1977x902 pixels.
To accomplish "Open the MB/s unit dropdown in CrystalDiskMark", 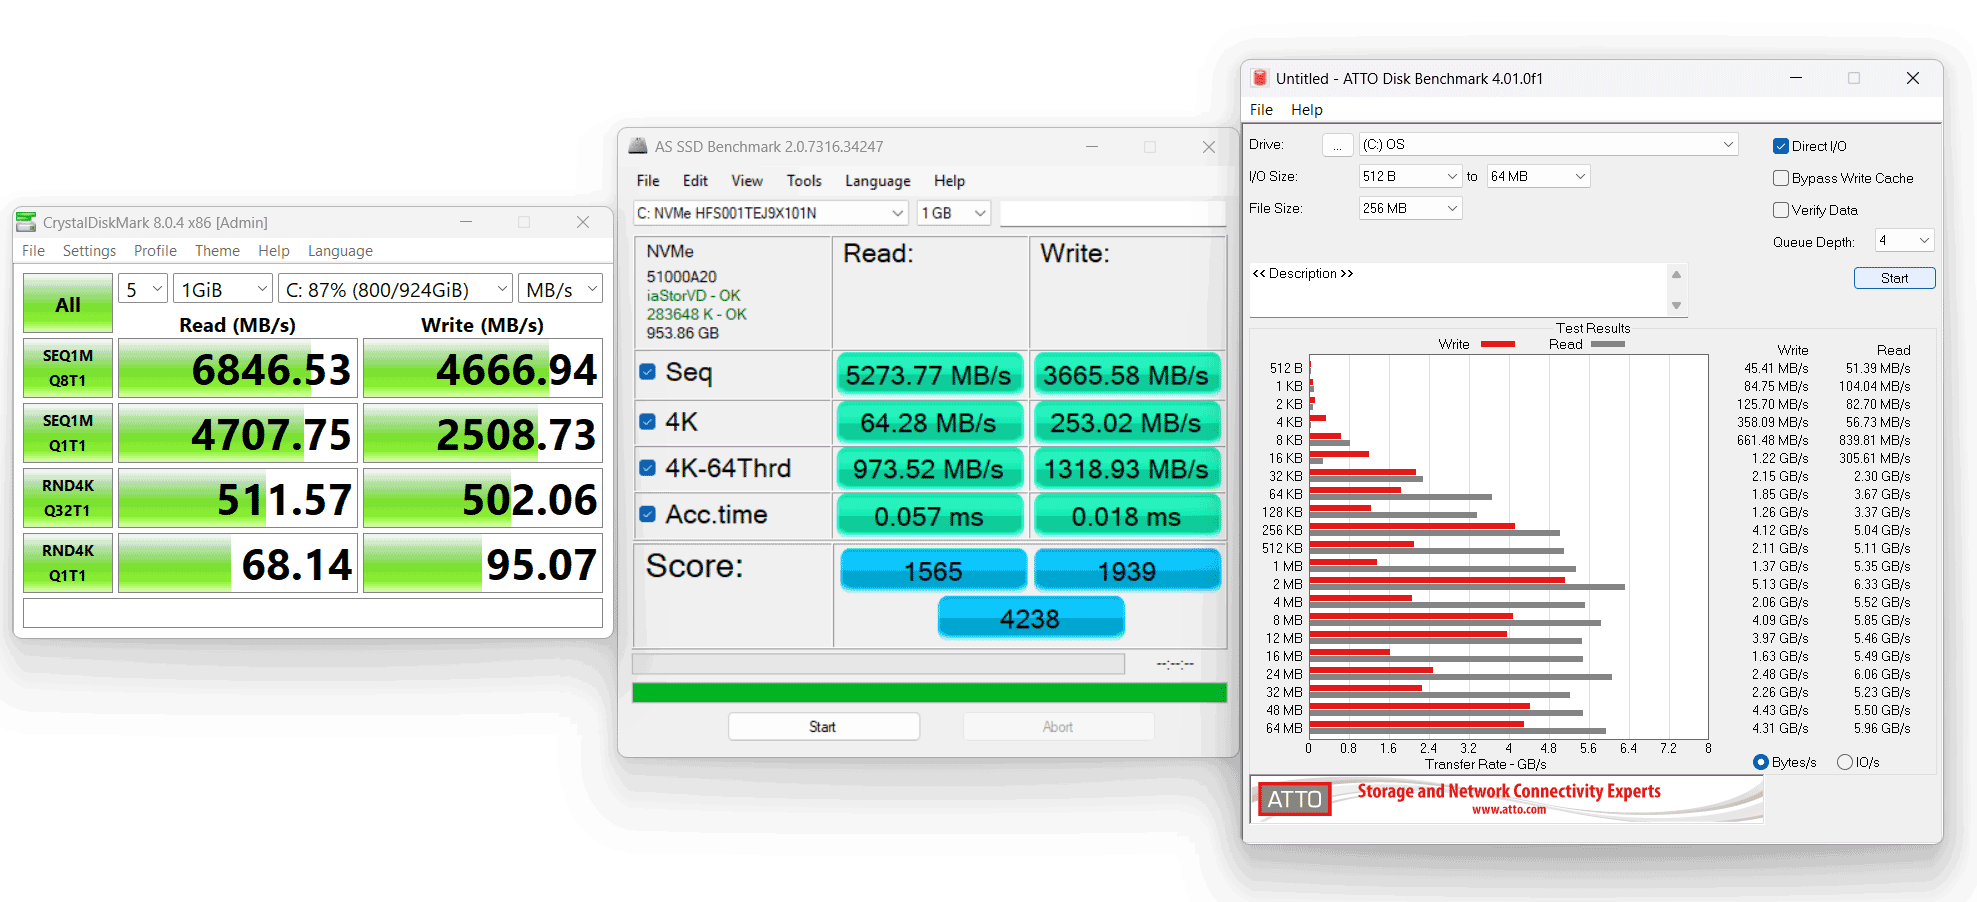I will pyautogui.click(x=560, y=289).
